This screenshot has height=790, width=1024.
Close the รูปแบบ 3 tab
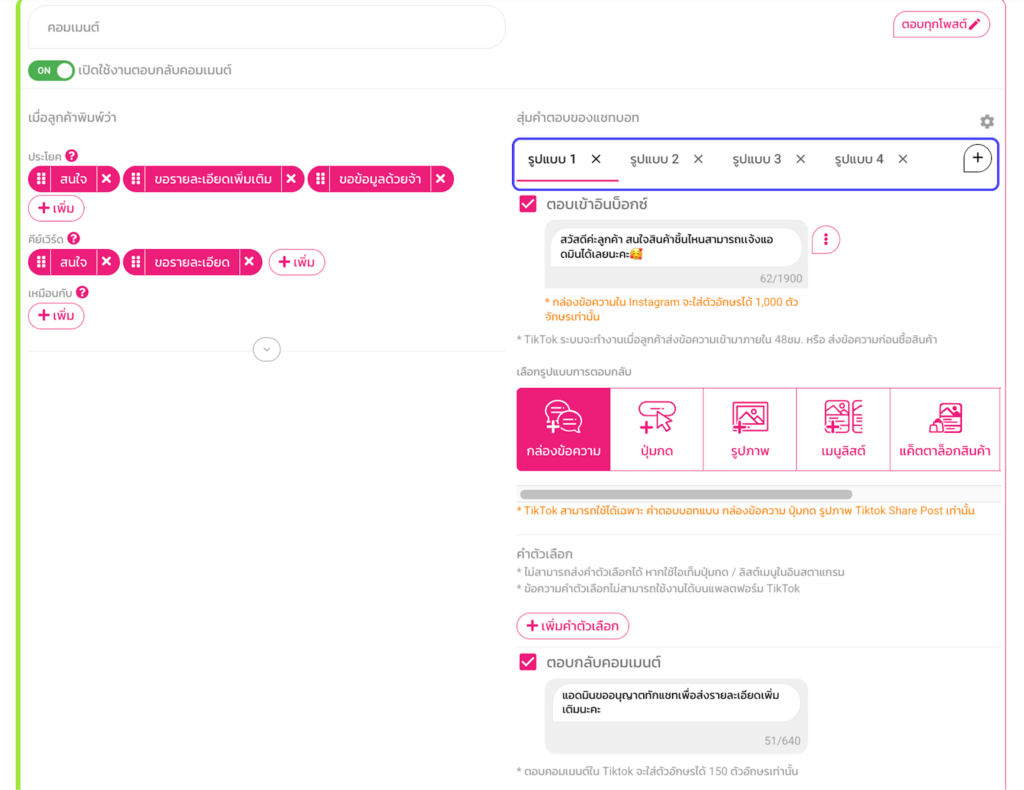click(x=800, y=159)
